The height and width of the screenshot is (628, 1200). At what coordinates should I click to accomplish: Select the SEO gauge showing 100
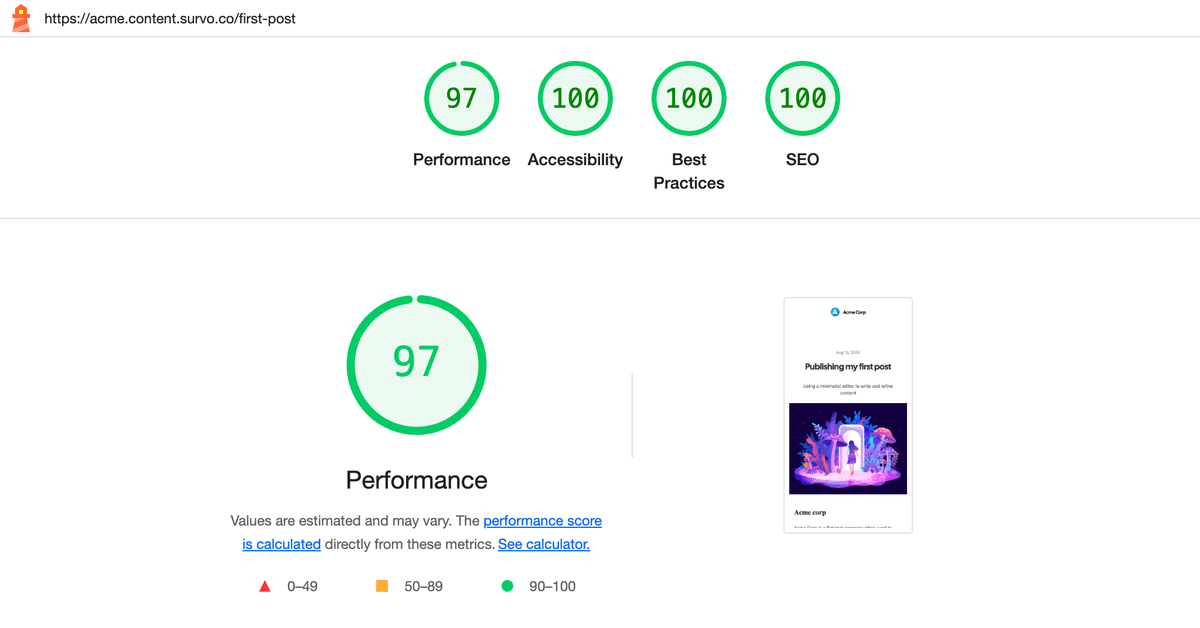pos(802,98)
